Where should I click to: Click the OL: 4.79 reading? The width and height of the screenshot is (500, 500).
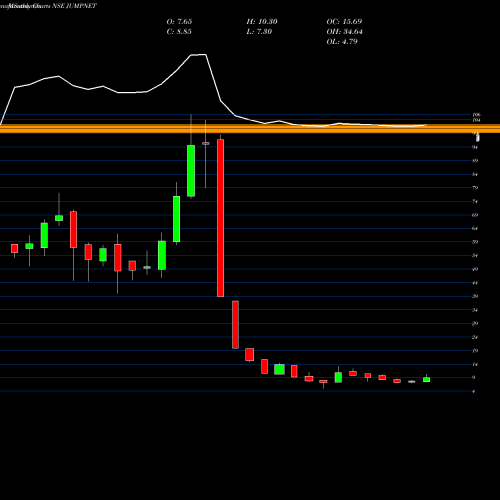pos(342,42)
